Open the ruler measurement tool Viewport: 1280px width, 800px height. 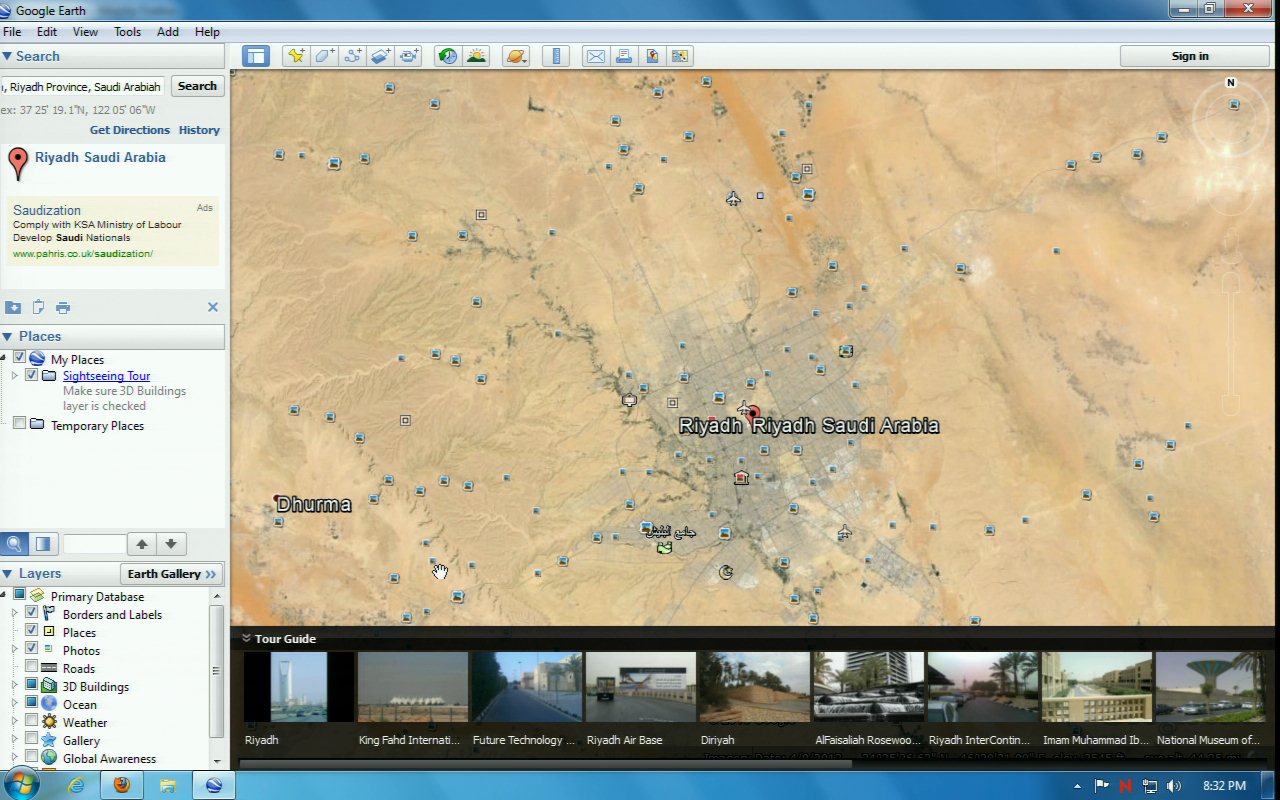[x=556, y=56]
